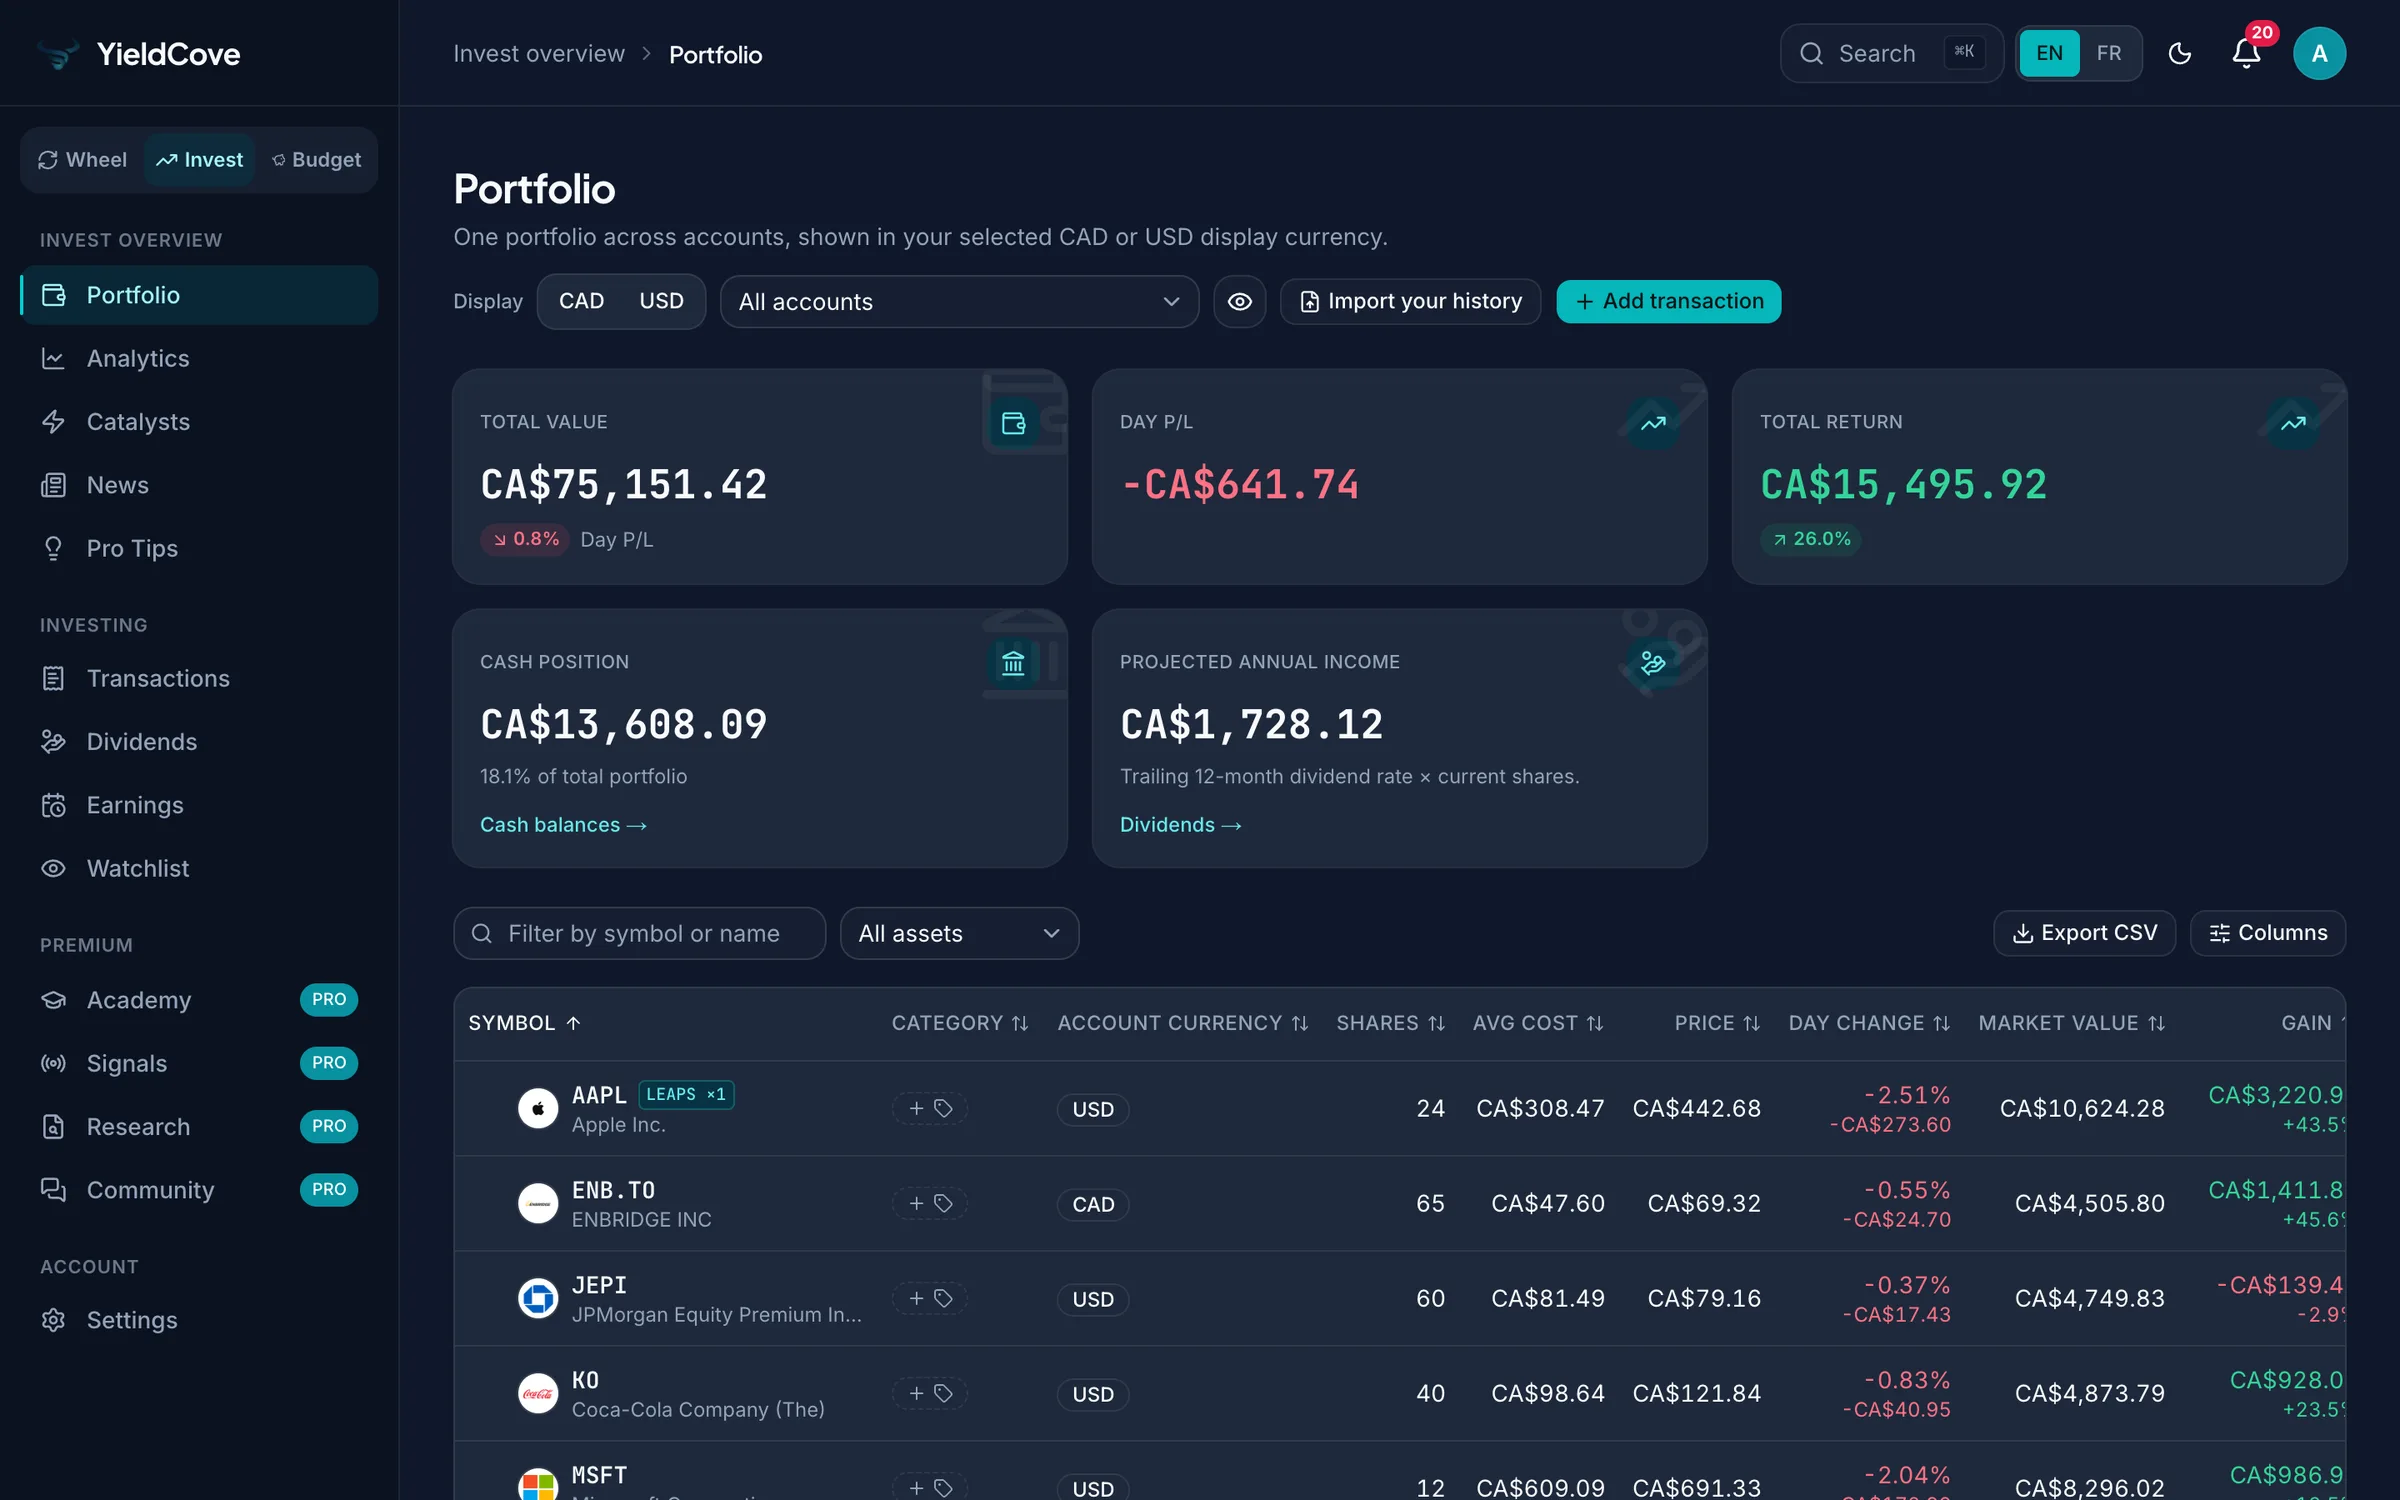Add tag to the KO row
Image resolution: width=2400 pixels, height=1500 pixels.
930,1393
